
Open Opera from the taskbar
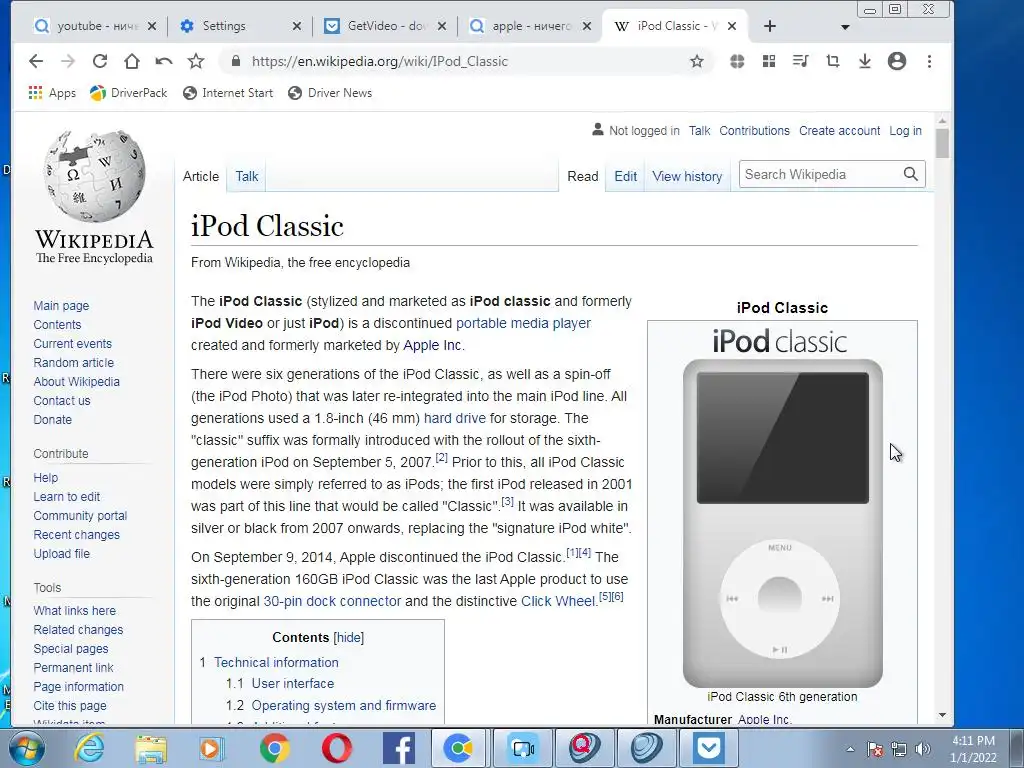[337, 748]
